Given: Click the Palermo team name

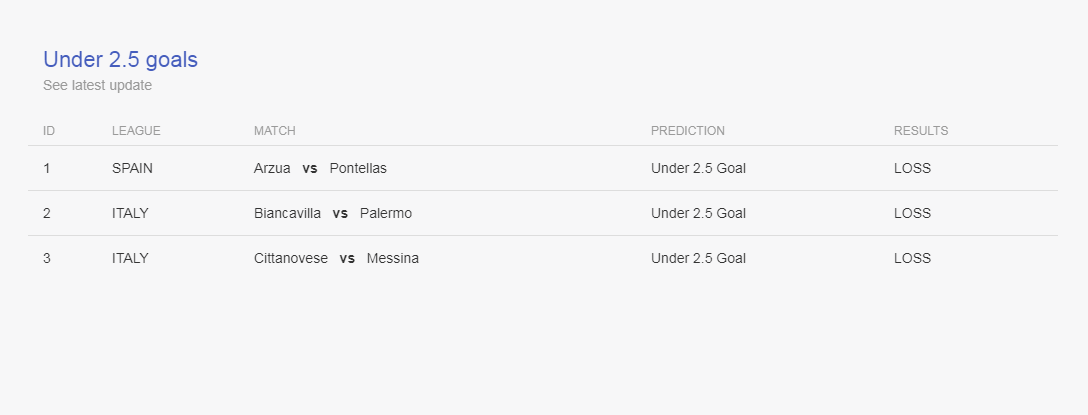Looking at the screenshot, I should 386,213.
